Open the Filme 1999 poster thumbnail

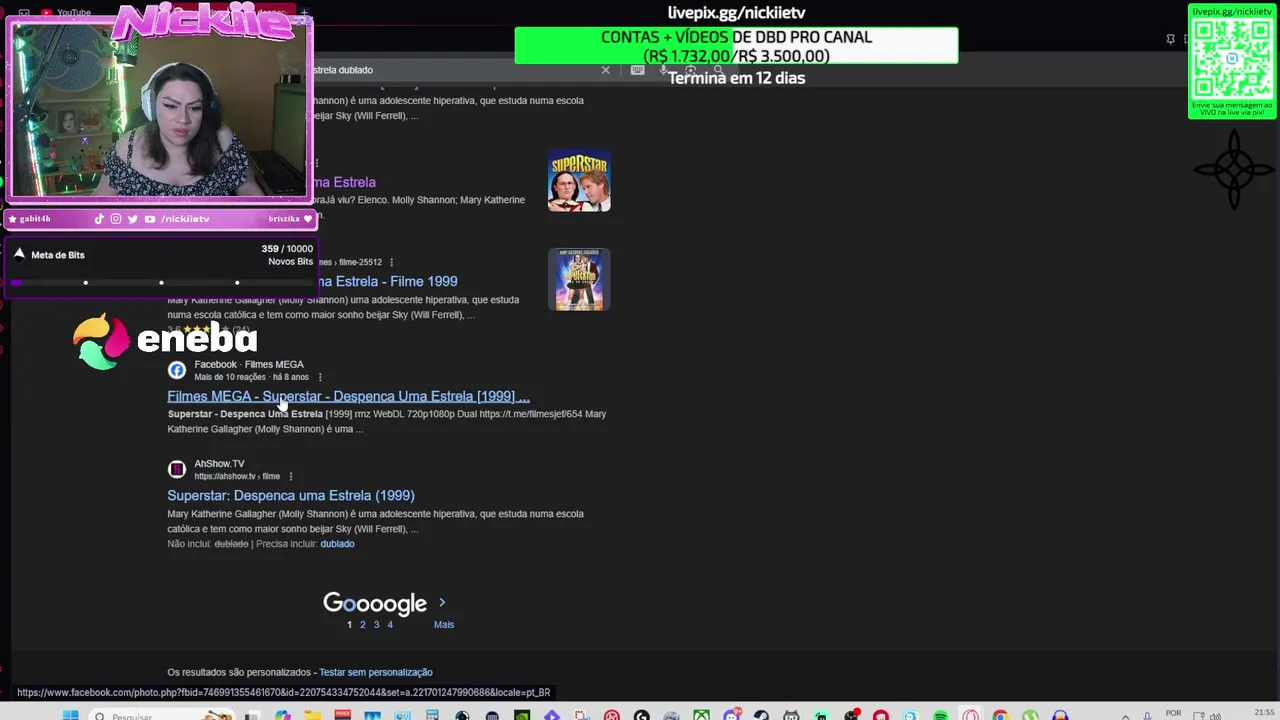click(579, 279)
